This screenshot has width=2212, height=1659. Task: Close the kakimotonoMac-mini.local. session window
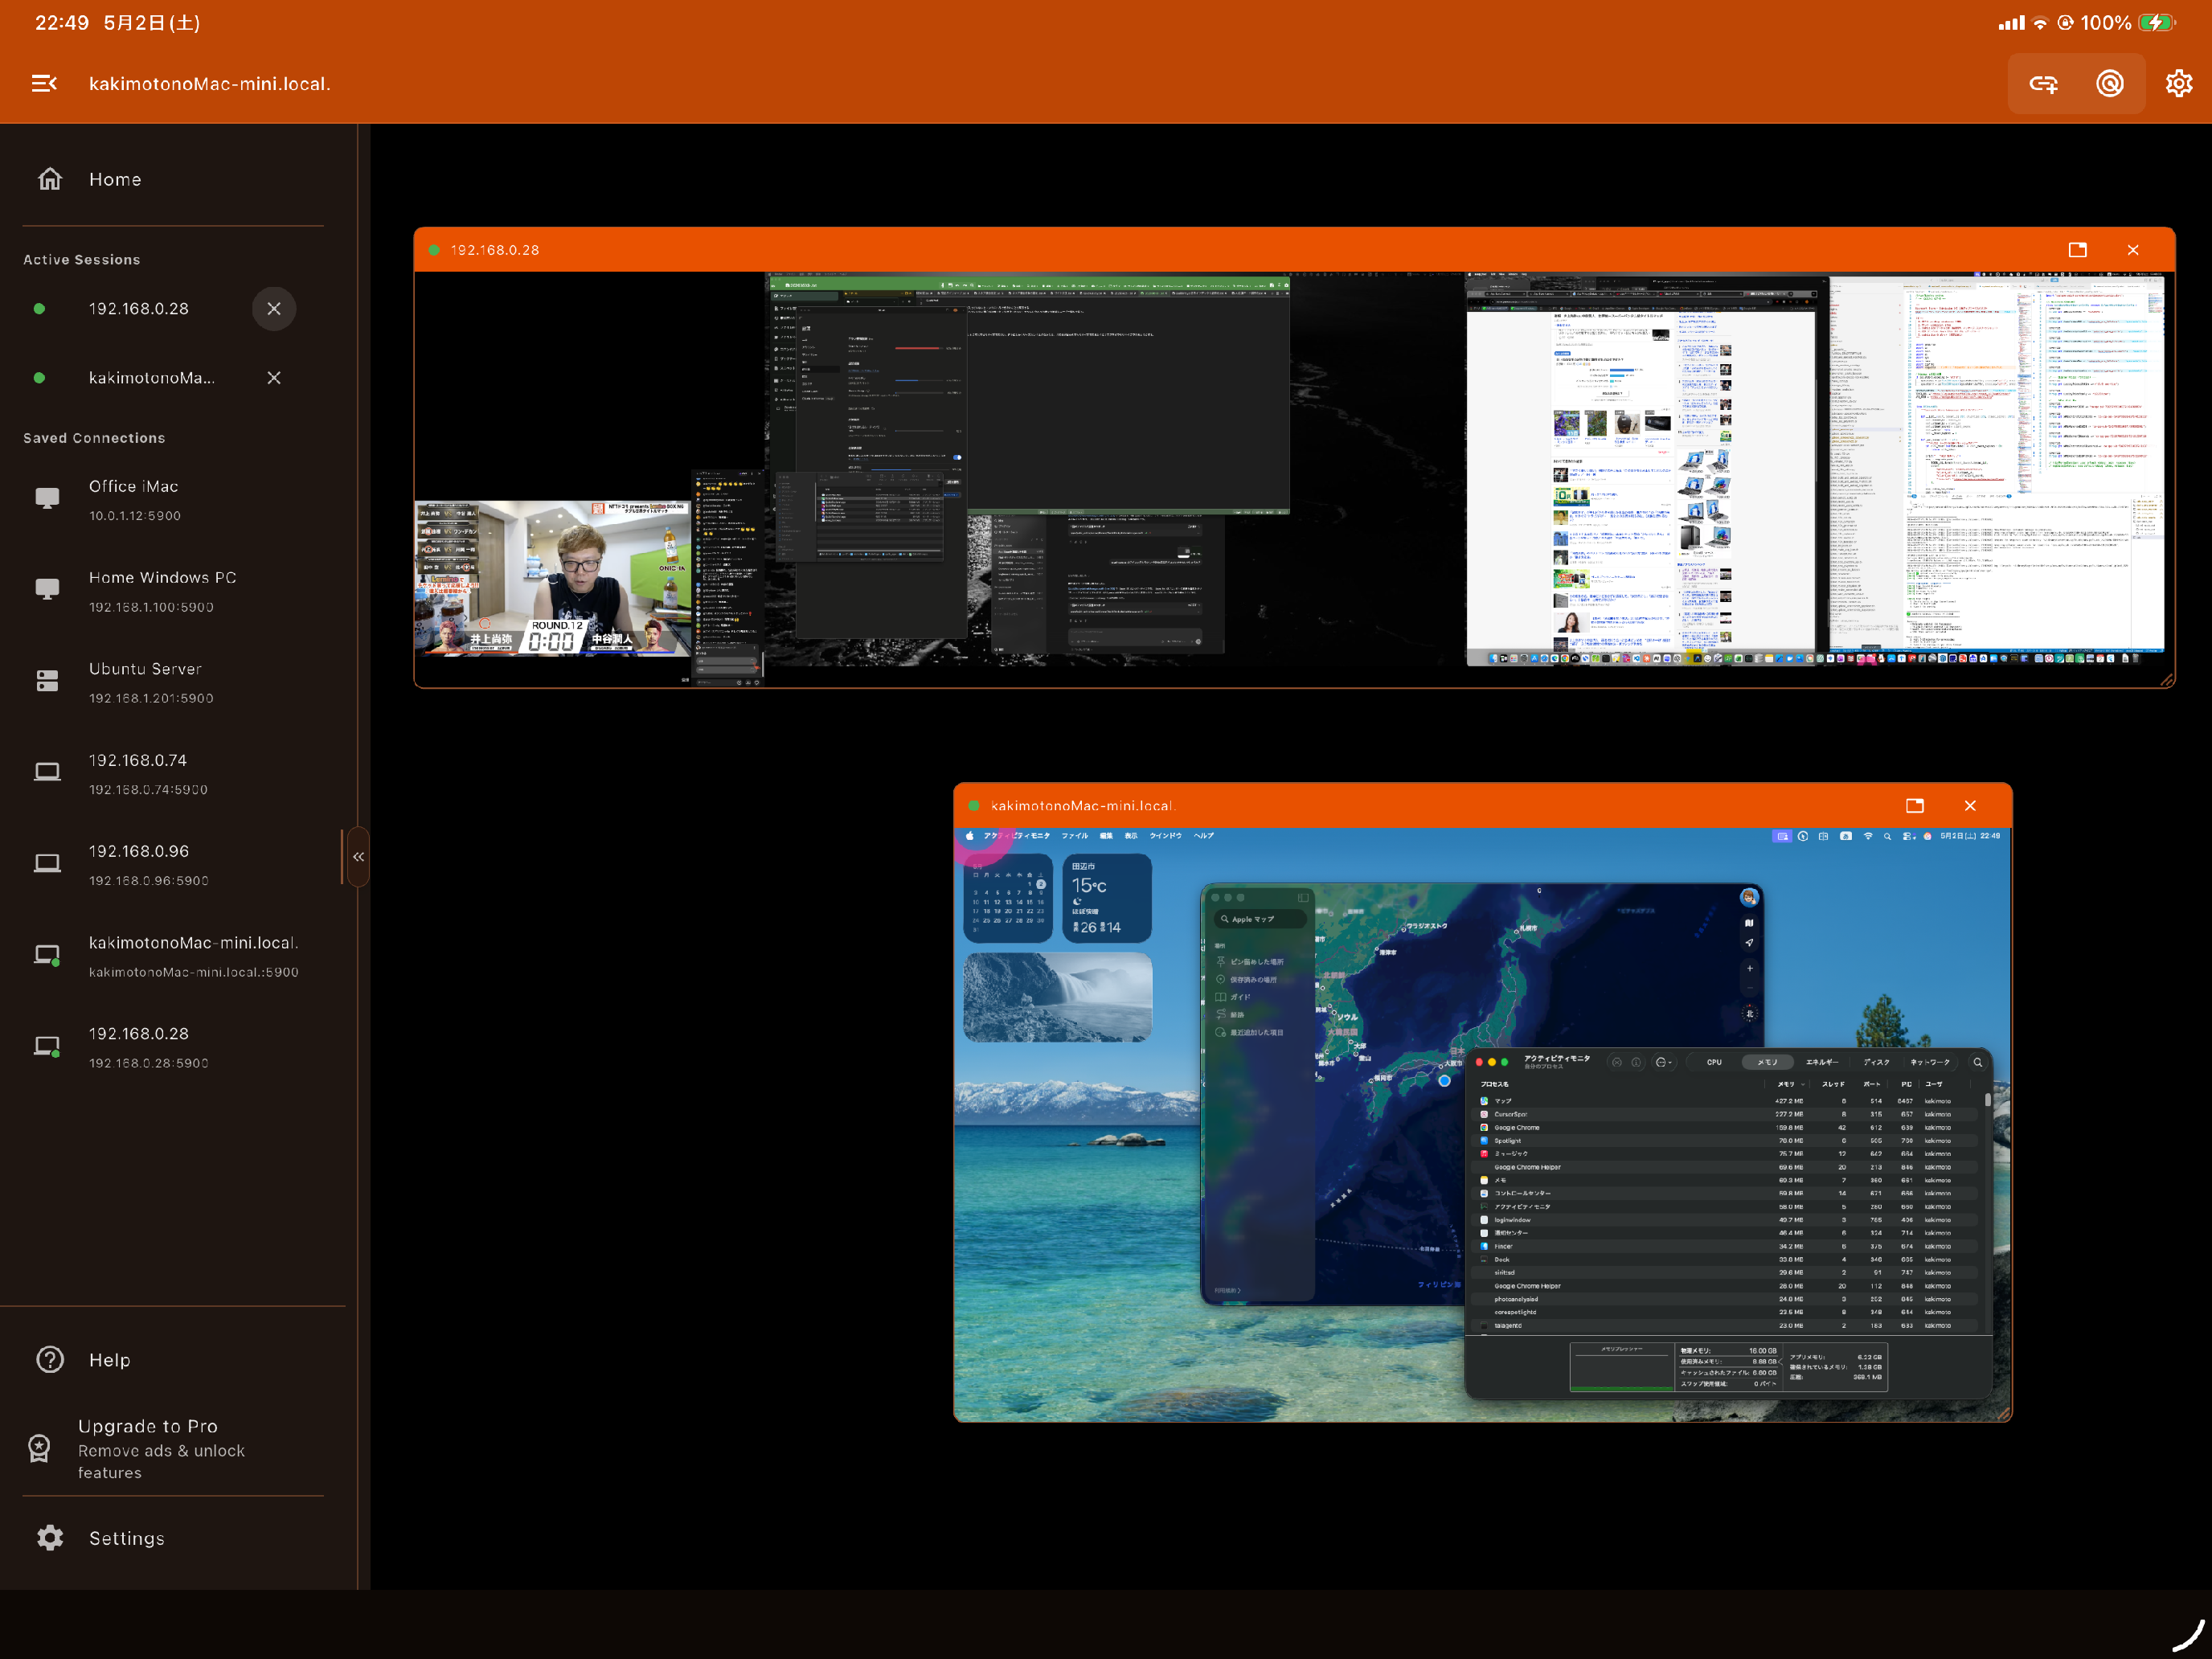(x=1970, y=806)
